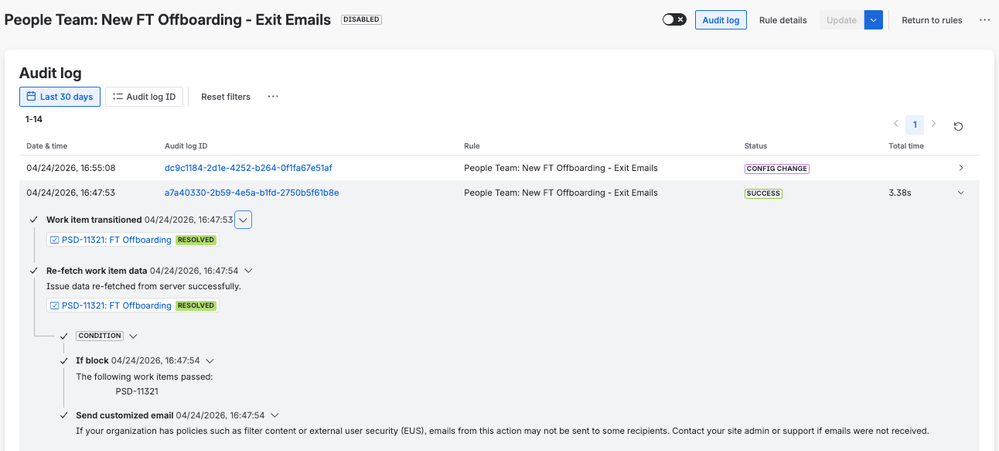This screenshot has width=999, height=451.
Task: Click Reset filters
Action: (x=226, y=97)
